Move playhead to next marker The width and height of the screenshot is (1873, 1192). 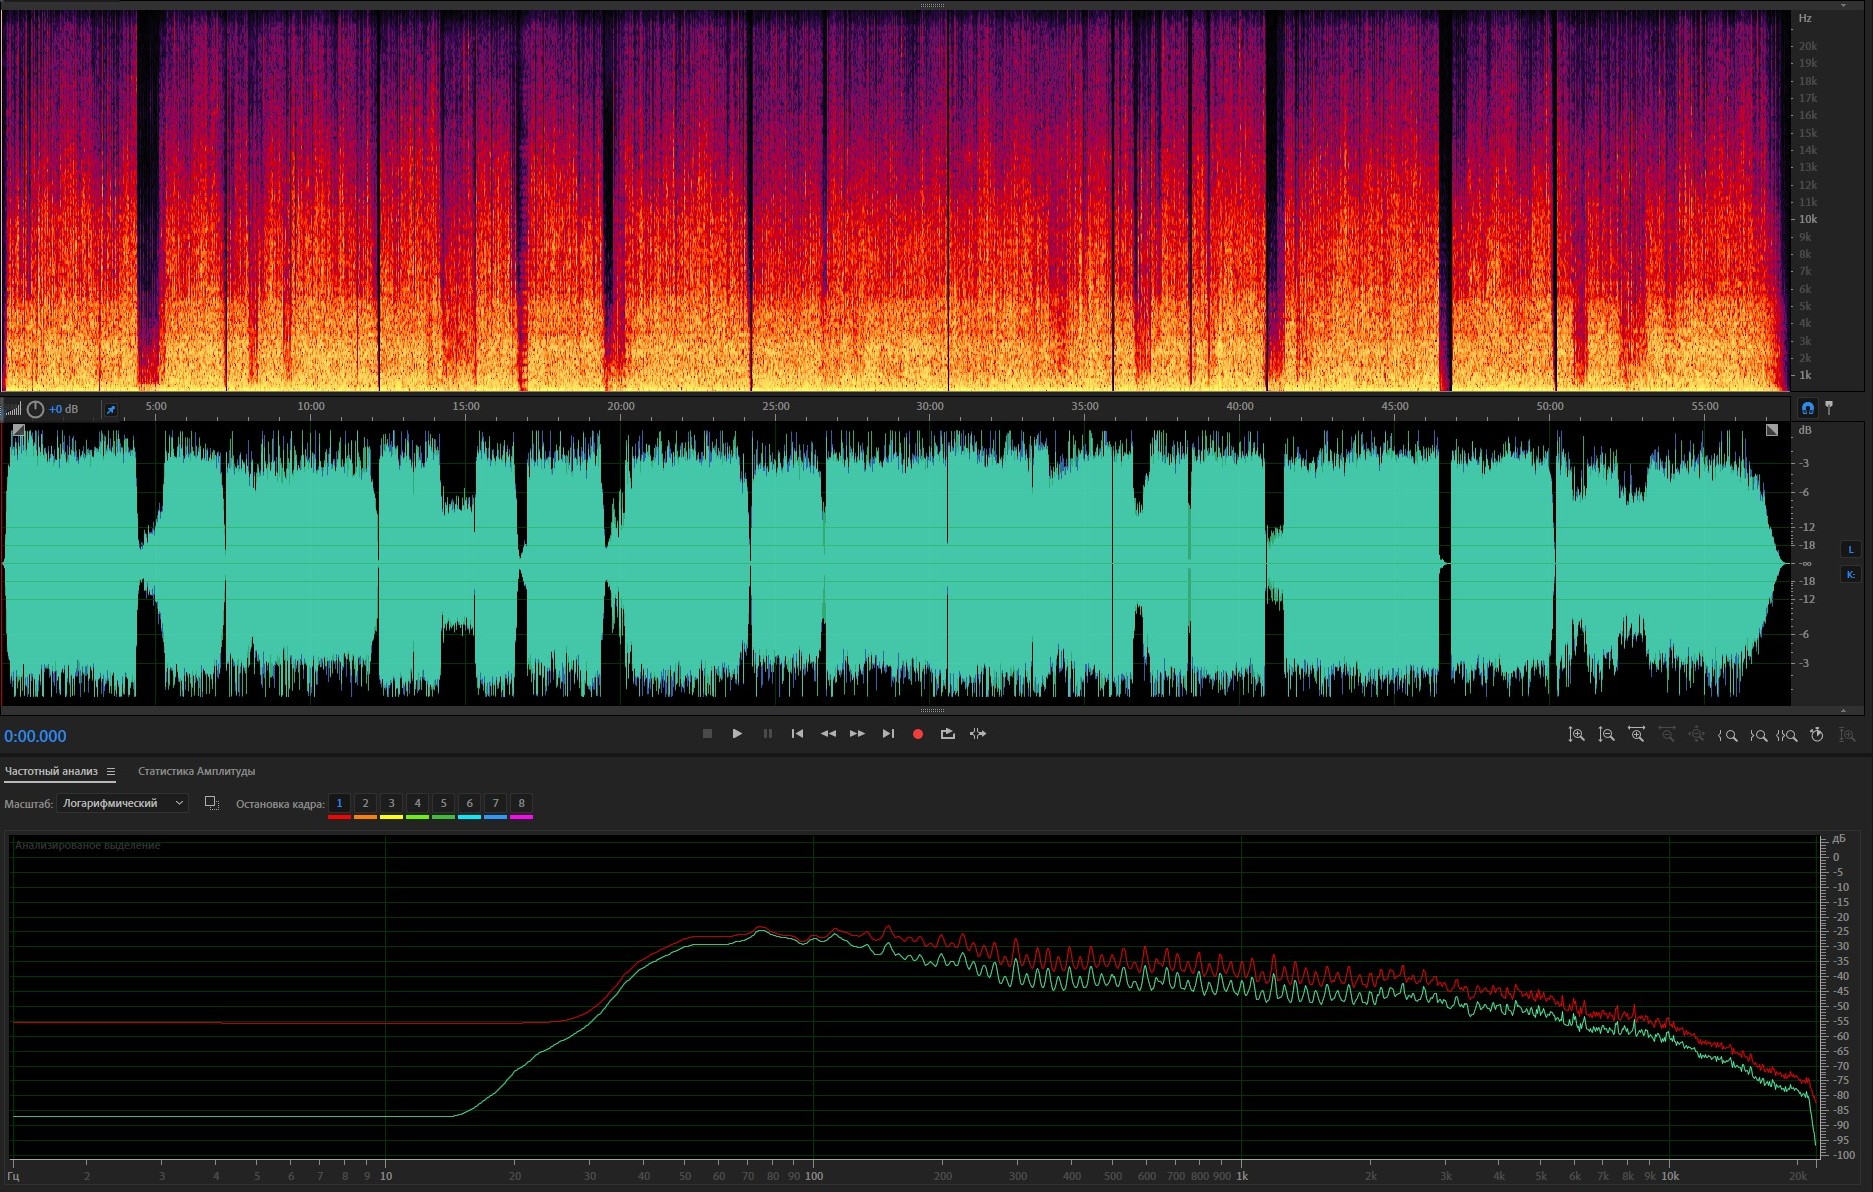(x=888, y=734)
